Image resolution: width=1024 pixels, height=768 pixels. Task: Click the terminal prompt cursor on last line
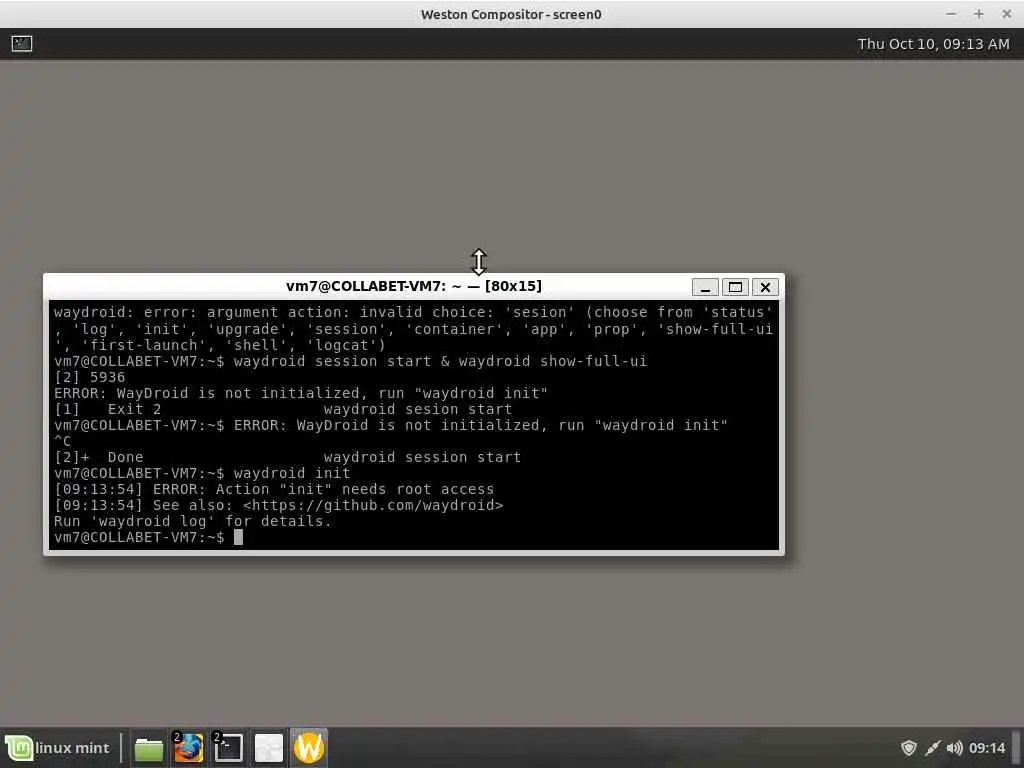tap(238, 537)
